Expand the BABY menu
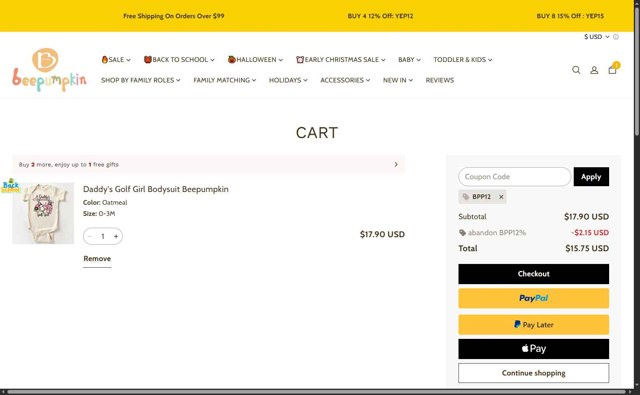 (x=409, y=60)
